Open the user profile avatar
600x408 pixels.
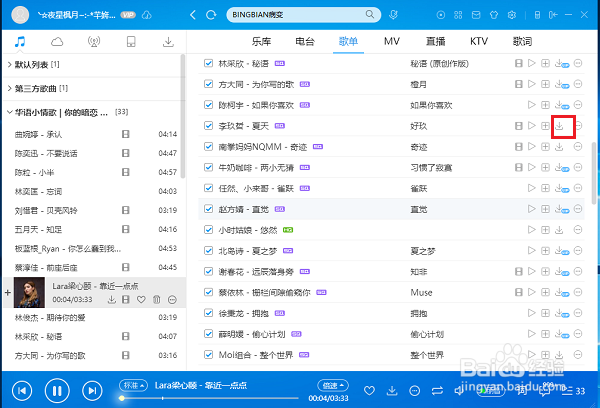coord(20,15)
